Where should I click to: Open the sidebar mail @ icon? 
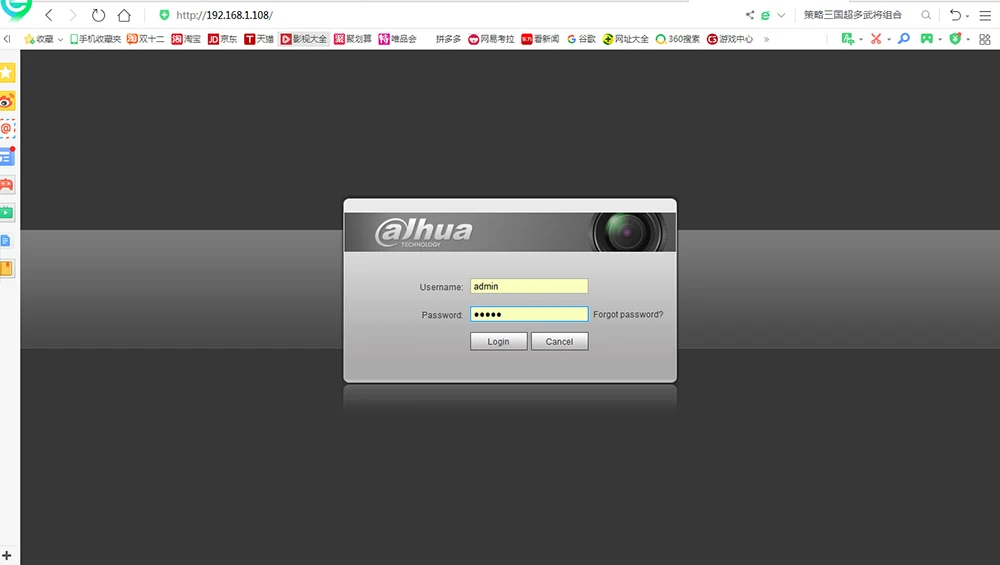click(7, 129)
